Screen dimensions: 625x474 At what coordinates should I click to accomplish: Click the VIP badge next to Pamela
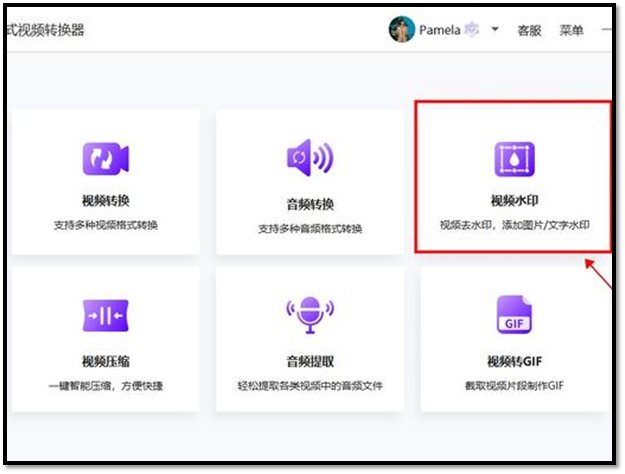[x=472, y=29]
